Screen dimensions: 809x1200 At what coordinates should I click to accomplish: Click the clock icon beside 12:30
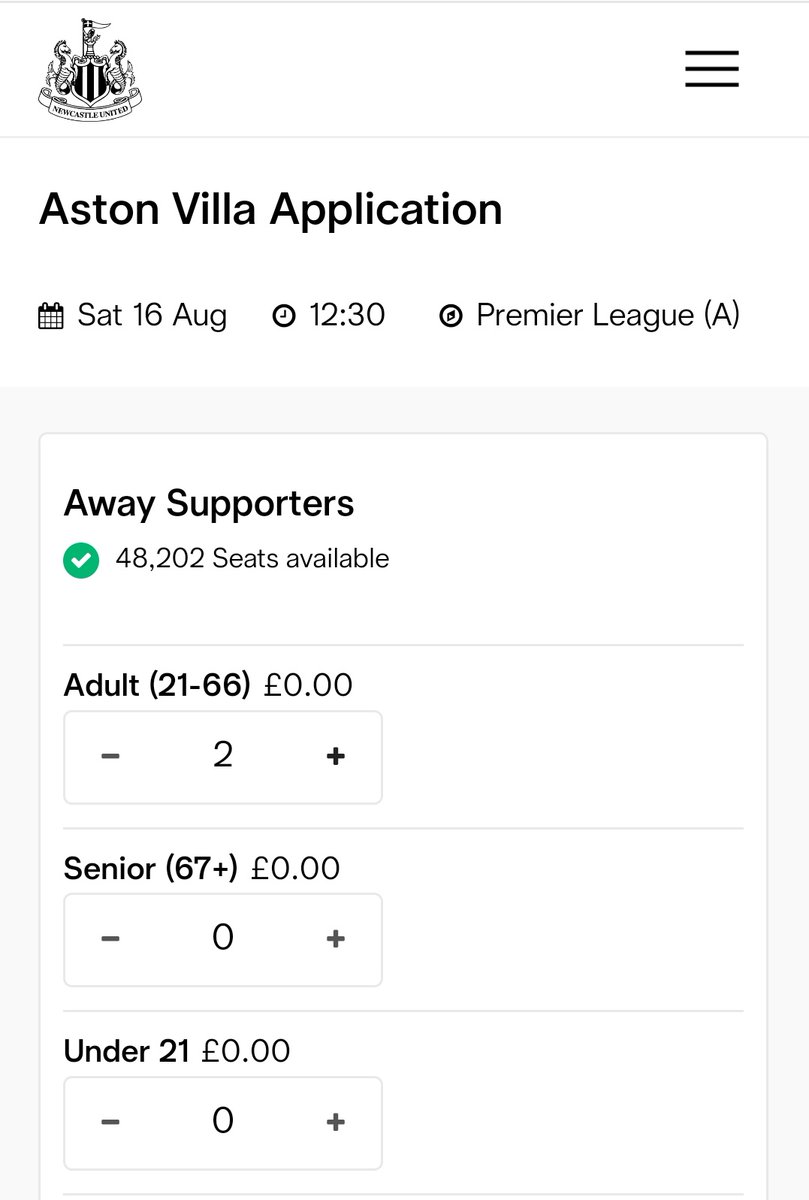284,317
